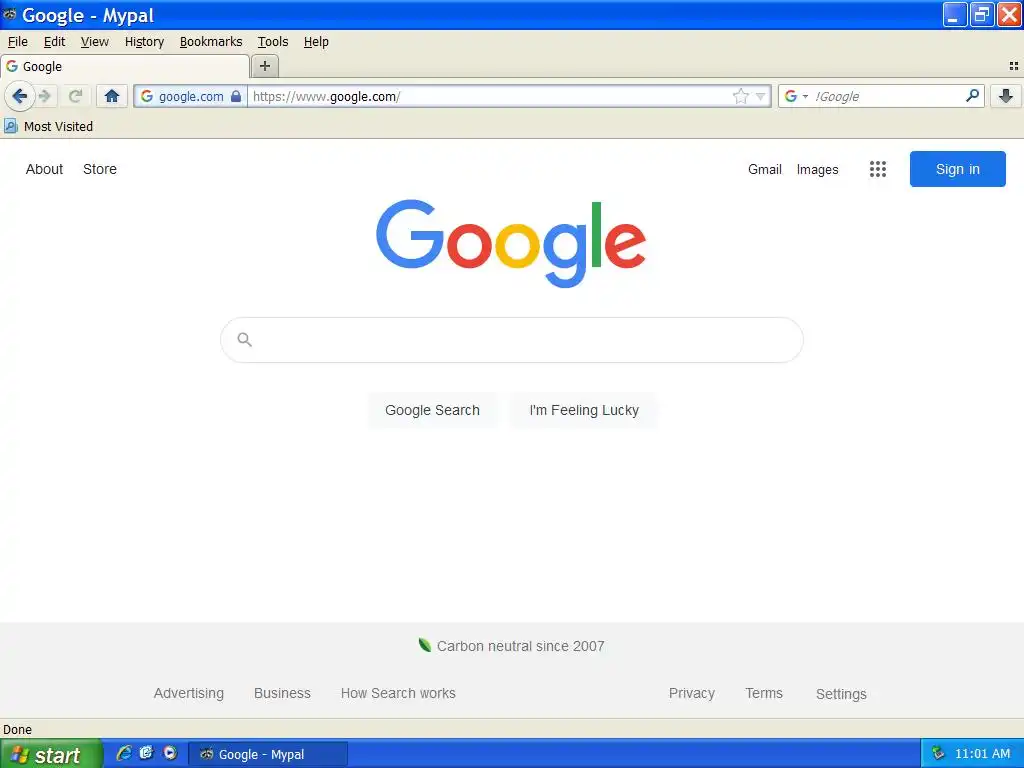Screen dimensions: 1024x768
Task: Open the Business footer link
Action: coord(282,693)
